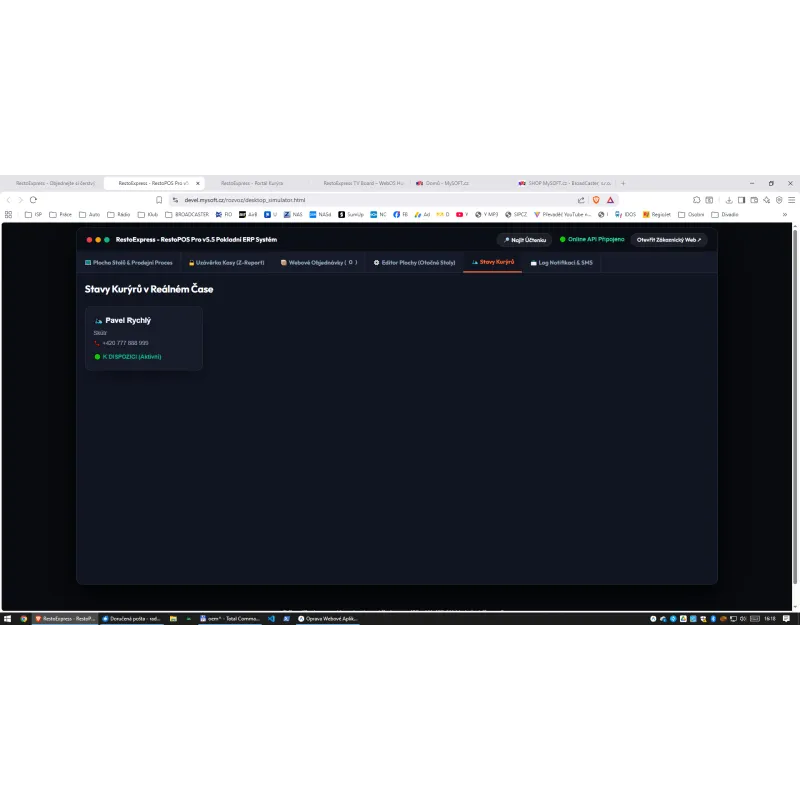Open the BROADCASTER bookmarks folder
800x800 pixels.
click(187, 215)
